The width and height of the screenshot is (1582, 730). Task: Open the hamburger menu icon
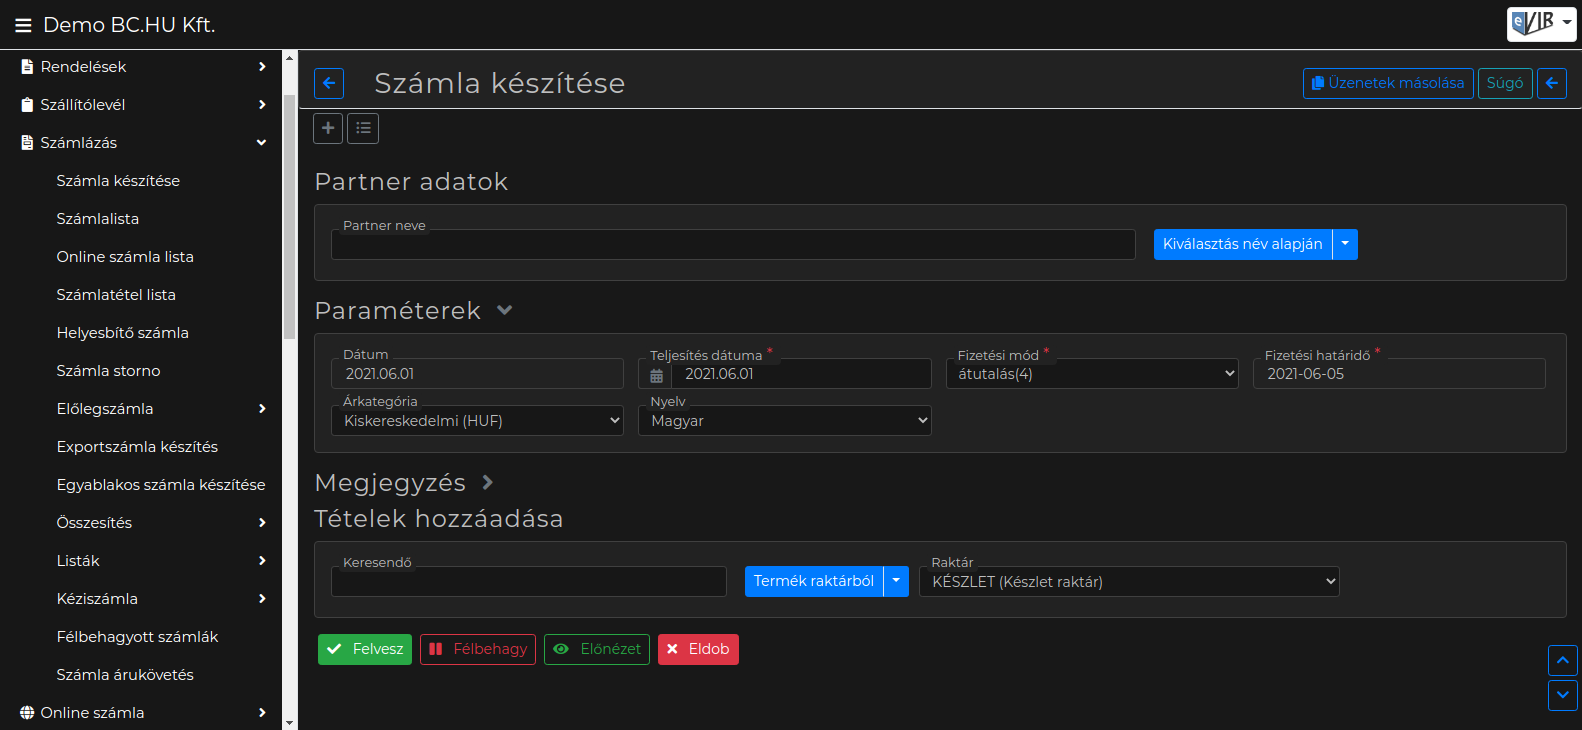[23, 25]
